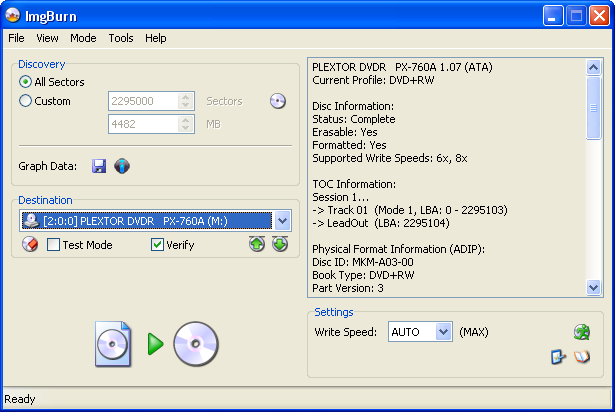This screenshot has width=615, height=412.
Task: Click the notepad pencil settings icon
Action: (x=558, y=357)
